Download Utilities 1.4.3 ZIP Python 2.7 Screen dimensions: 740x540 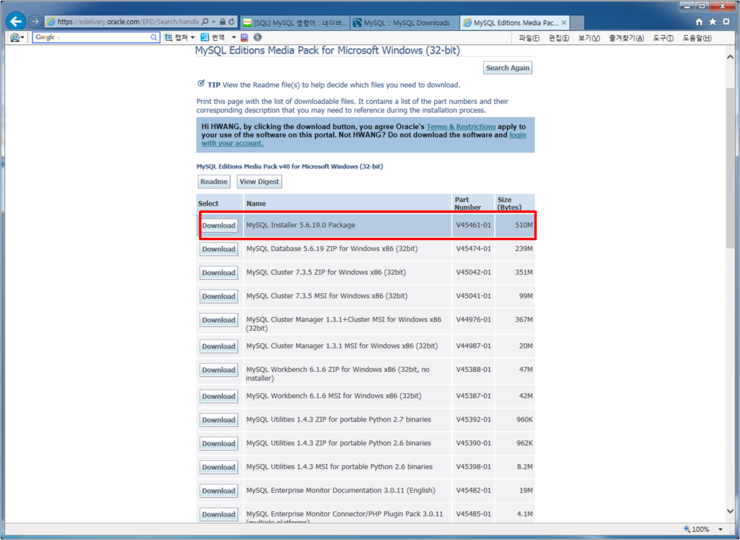coord(219,420)
